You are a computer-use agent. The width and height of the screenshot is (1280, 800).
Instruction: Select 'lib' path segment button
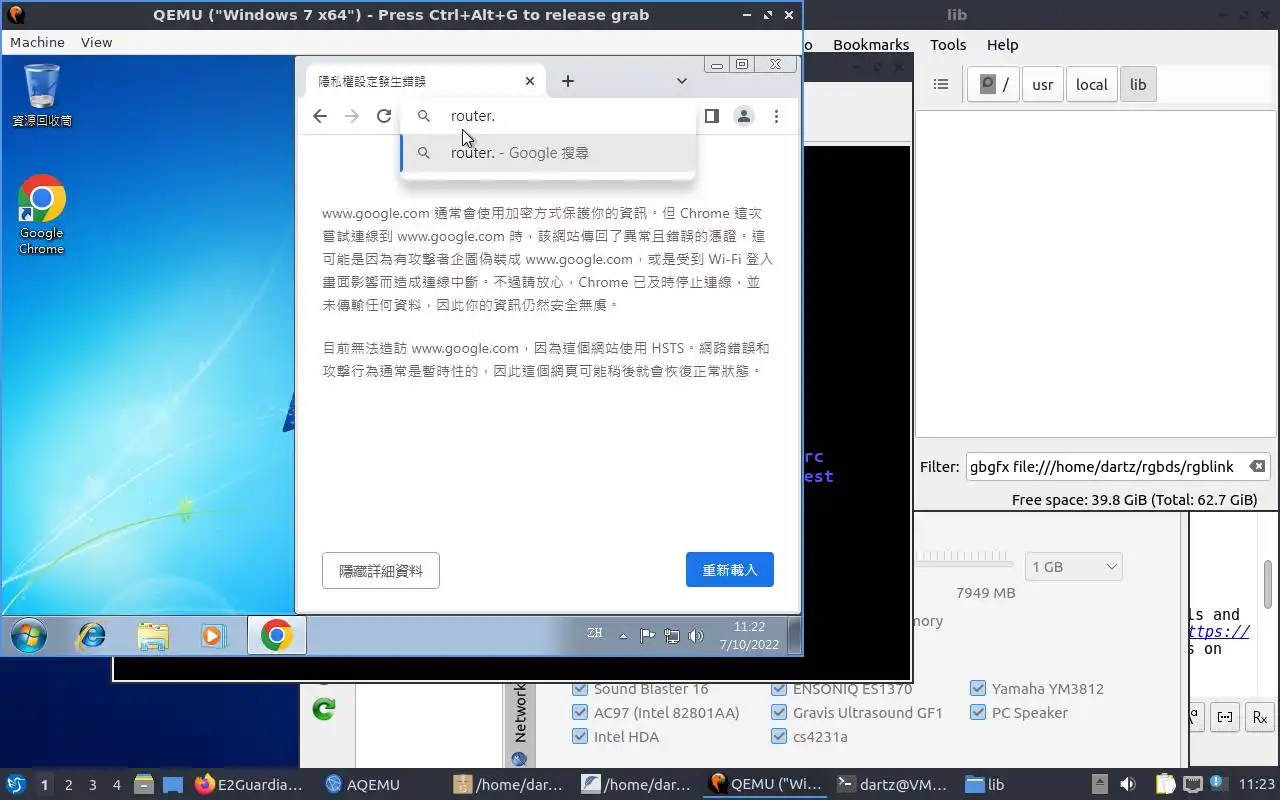[1138, 84]
